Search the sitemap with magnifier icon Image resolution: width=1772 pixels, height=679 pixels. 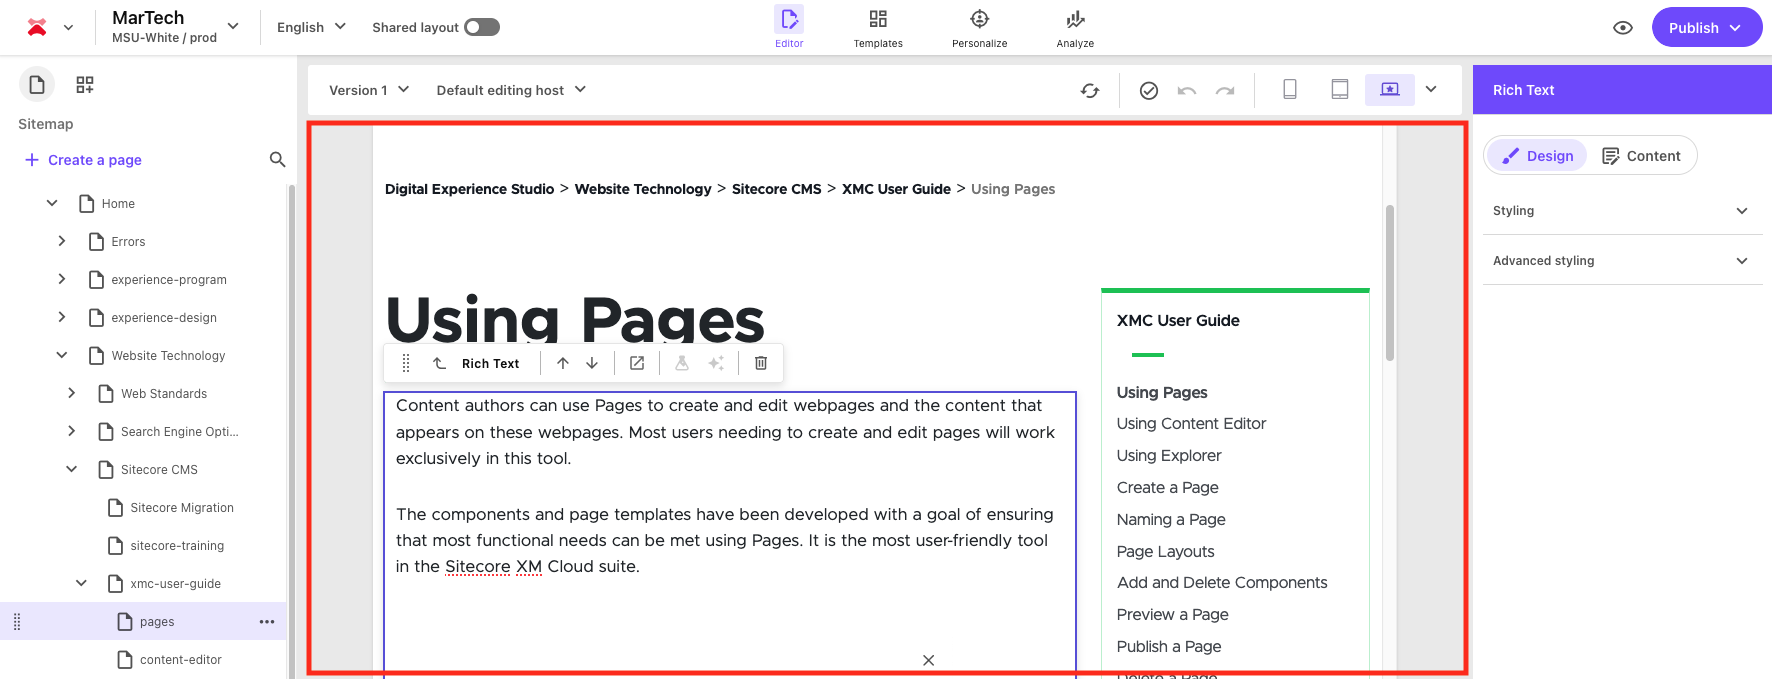point(277,159)
